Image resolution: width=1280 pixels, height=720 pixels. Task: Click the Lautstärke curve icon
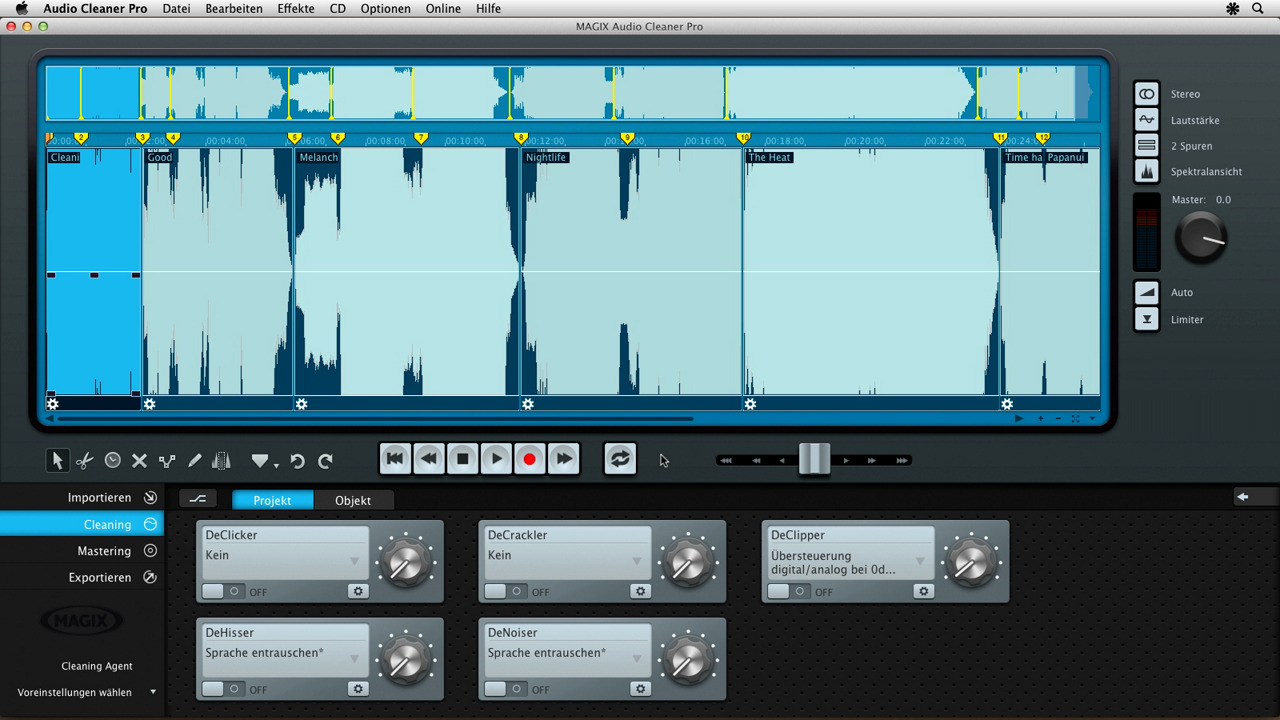pyautogui.click(x=1147, y=120)
